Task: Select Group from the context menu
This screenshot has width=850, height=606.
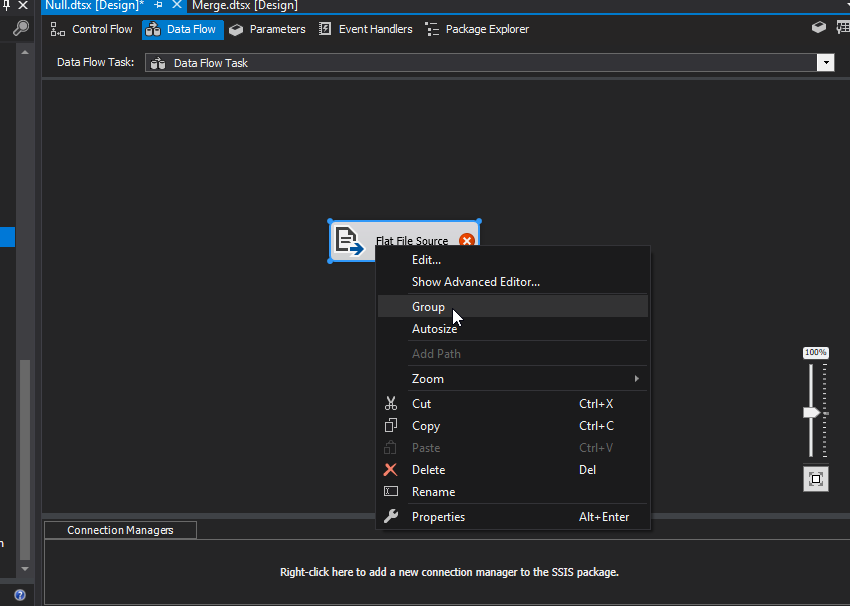Action: click(428, 306)
